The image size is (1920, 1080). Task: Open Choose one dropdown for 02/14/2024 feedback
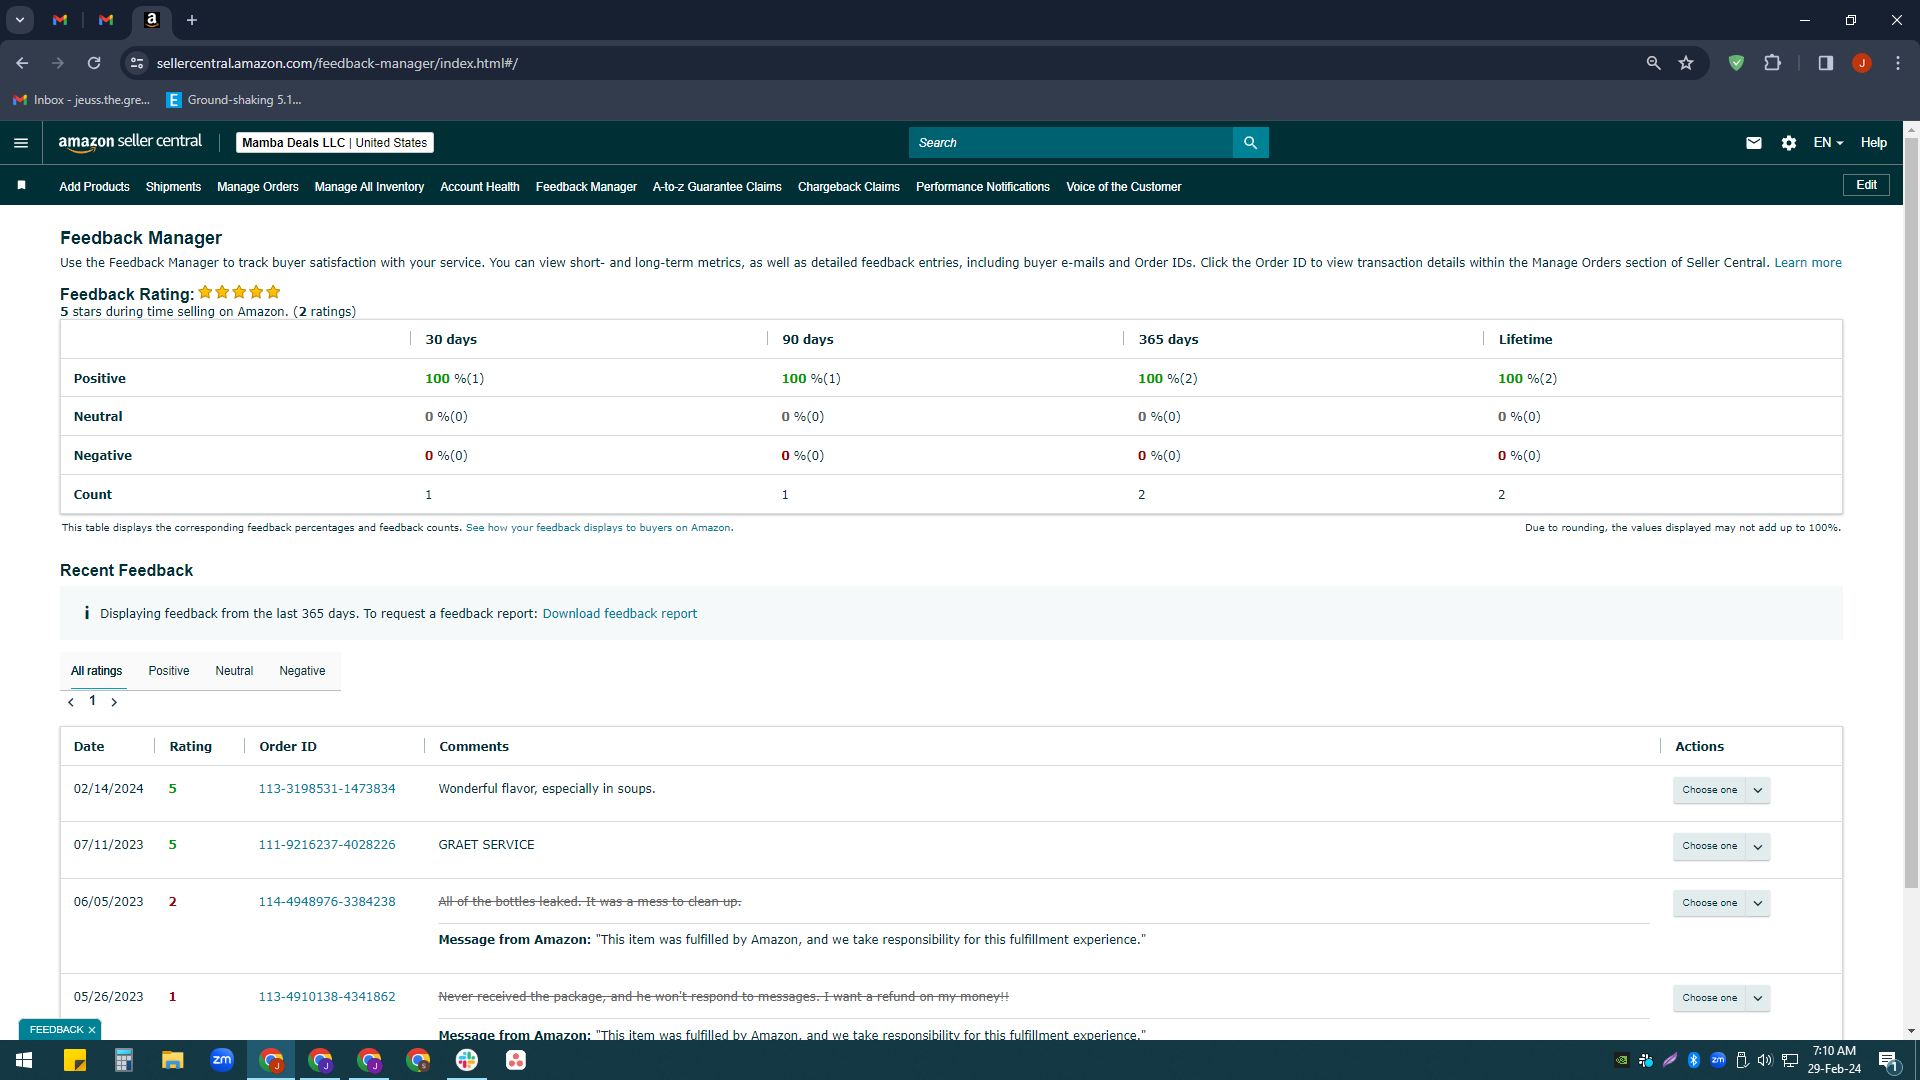pos(1721,790)
